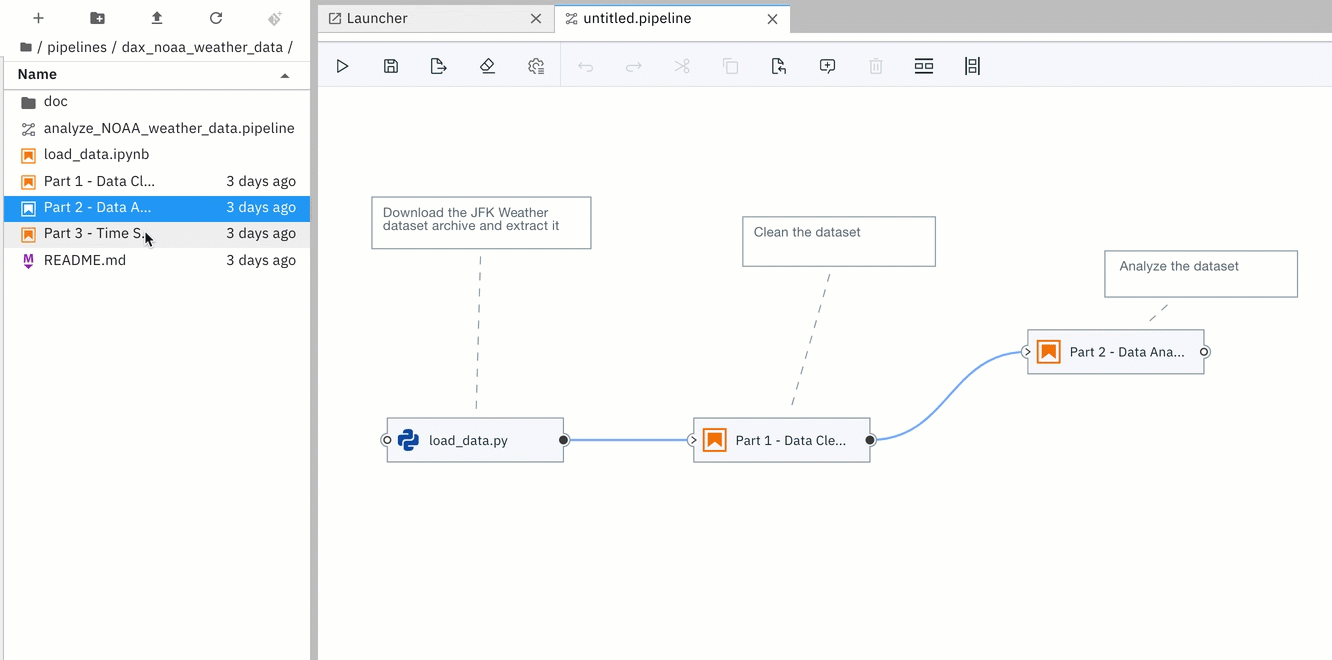Click the copy icon in toolbar

click(x=731, y=66)
